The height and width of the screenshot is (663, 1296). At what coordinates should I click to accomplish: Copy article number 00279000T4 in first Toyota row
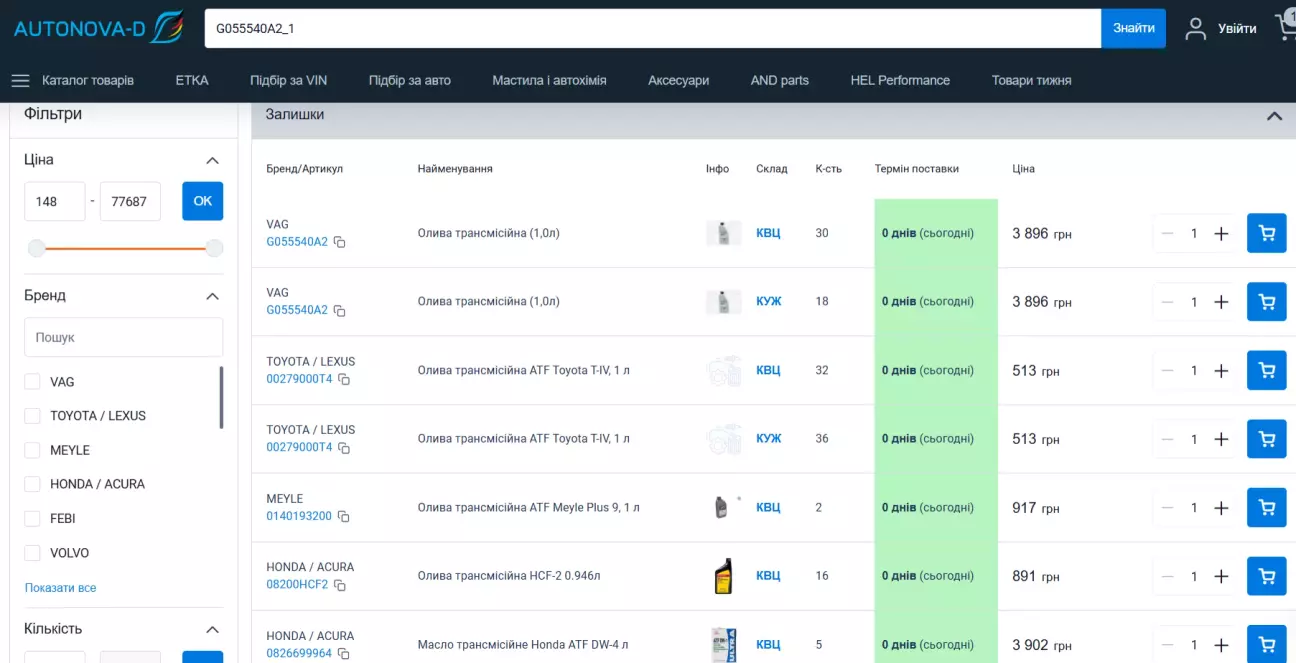tap(344, 379)
